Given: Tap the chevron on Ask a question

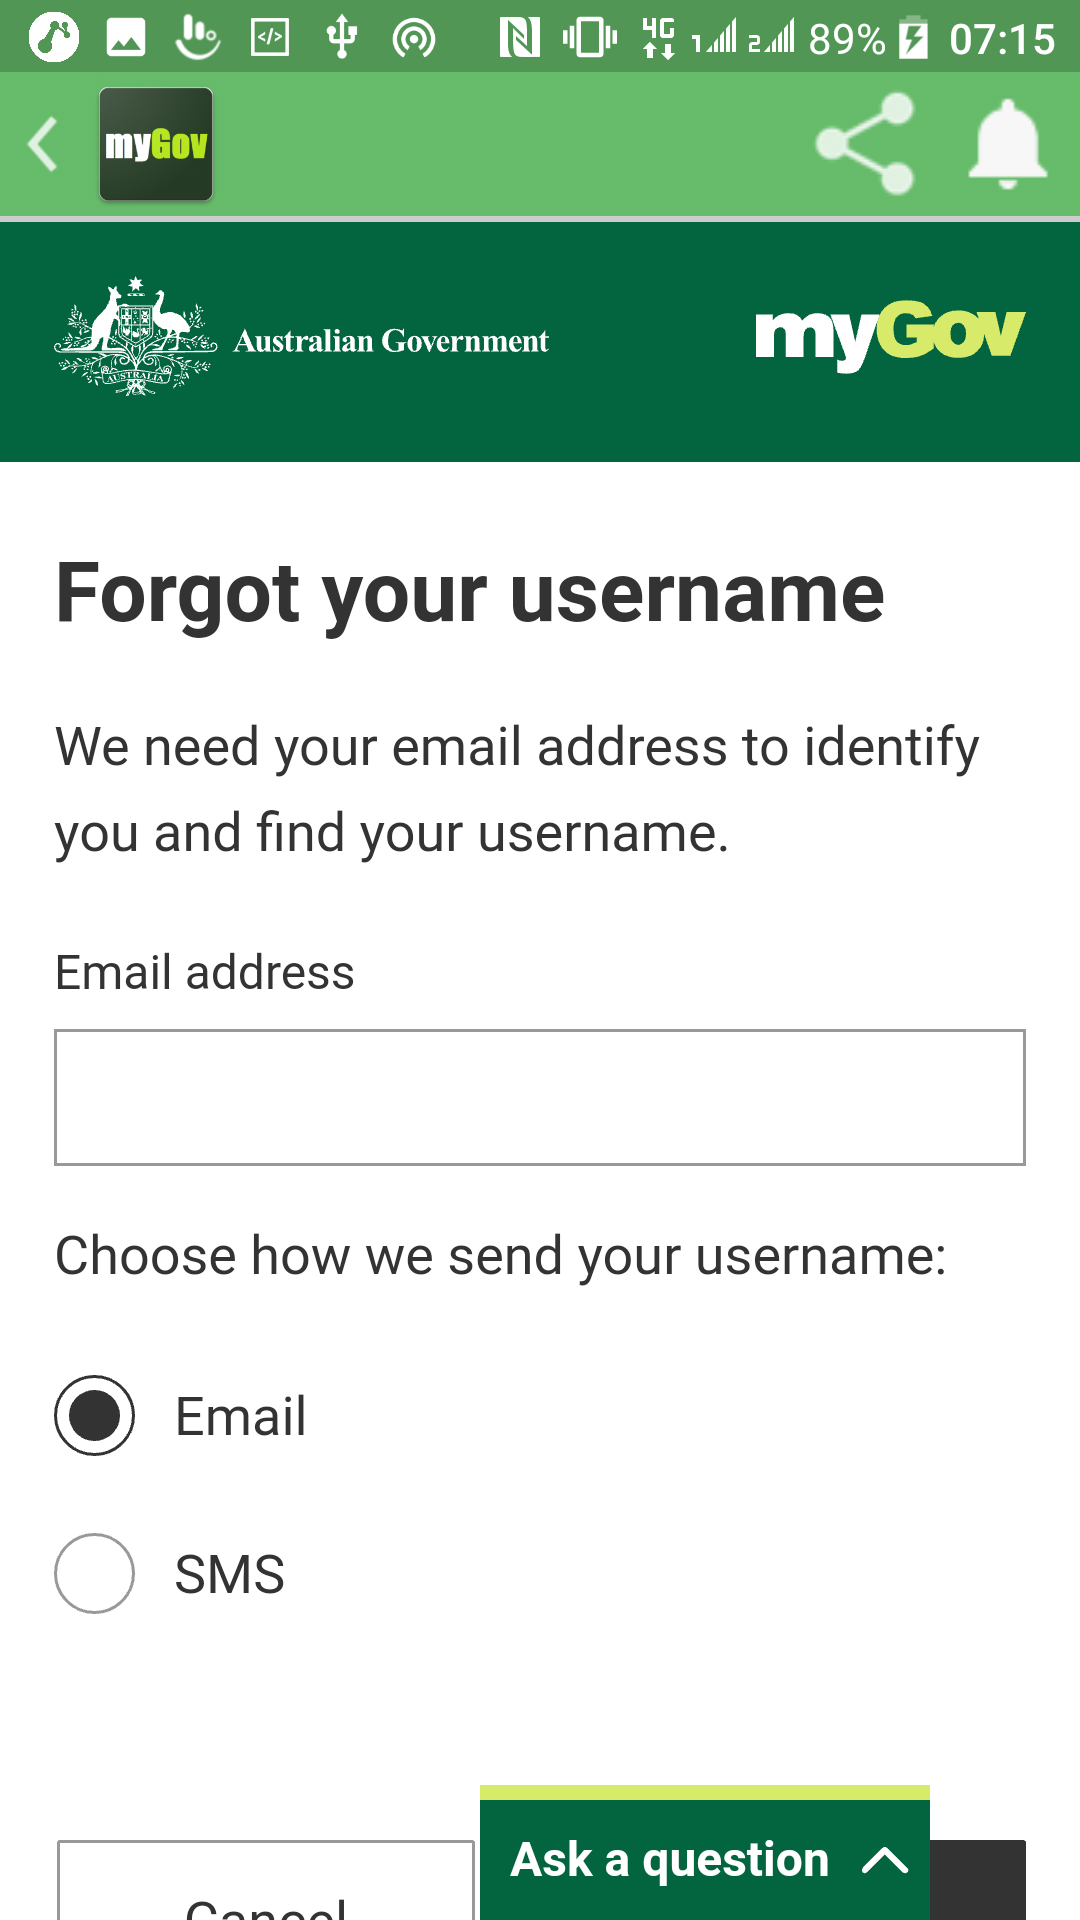Looking at the screenshot, I should [885, 1860].
